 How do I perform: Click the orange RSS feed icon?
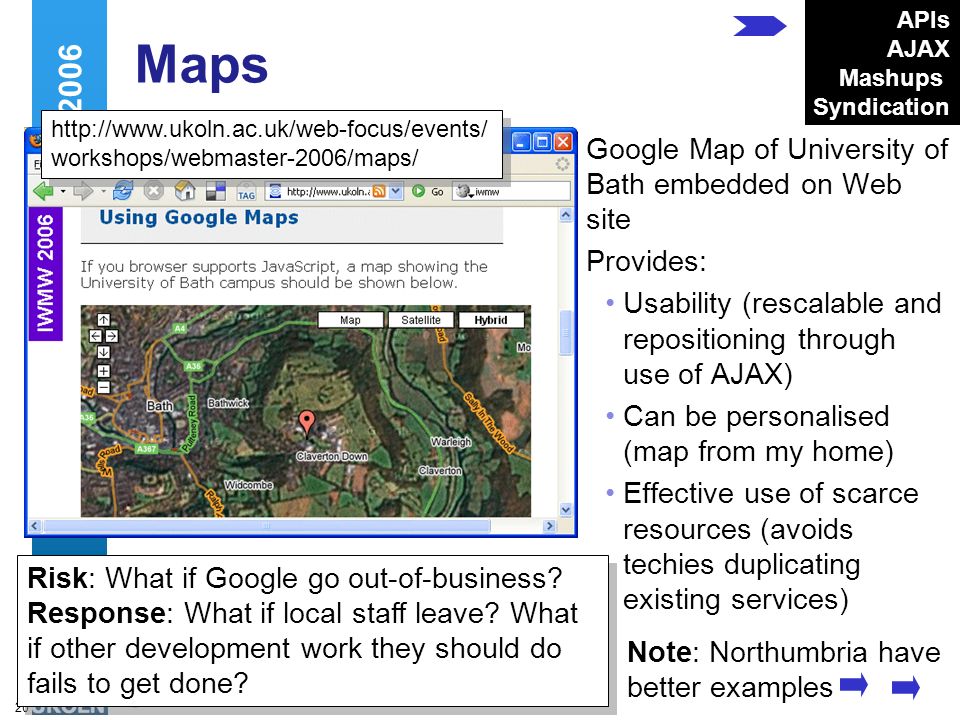coord(379,192)
